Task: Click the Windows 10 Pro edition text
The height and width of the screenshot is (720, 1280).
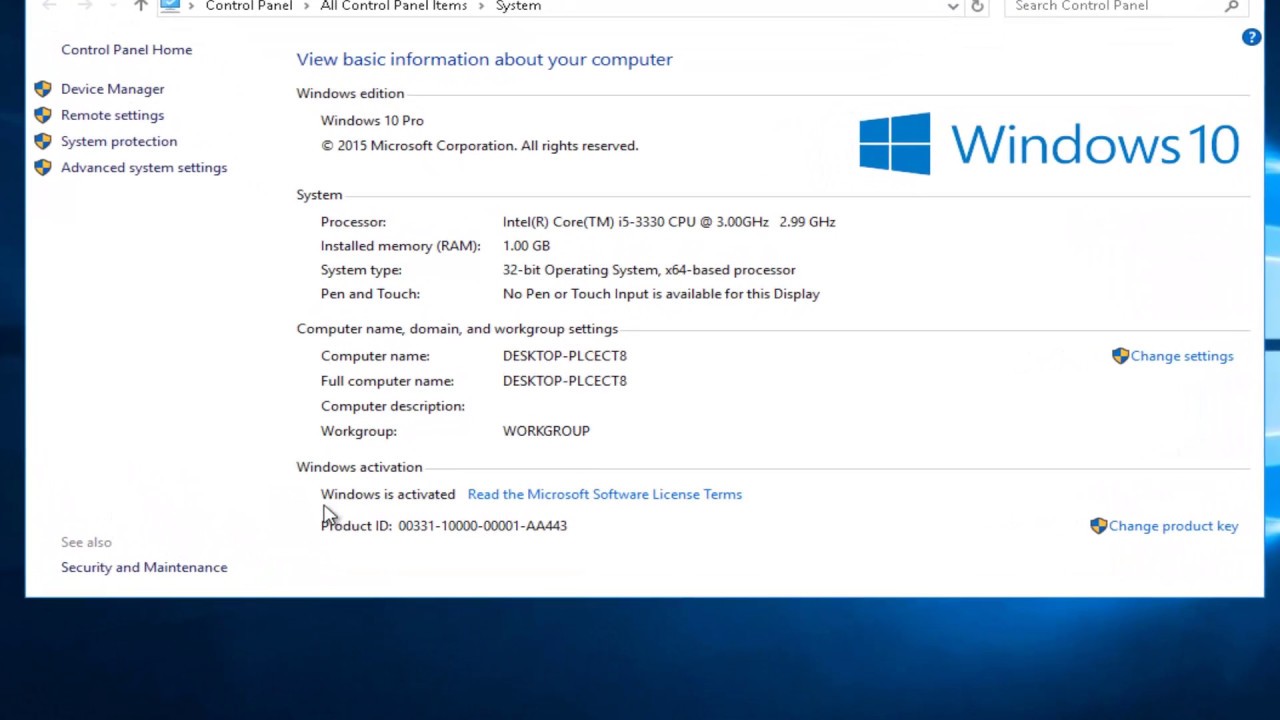Action: pyautogui.click(x=372, y=120)
